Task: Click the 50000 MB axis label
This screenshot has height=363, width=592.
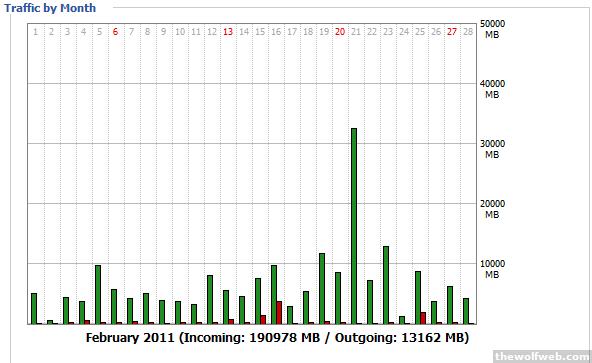Action: click(492, 29)
